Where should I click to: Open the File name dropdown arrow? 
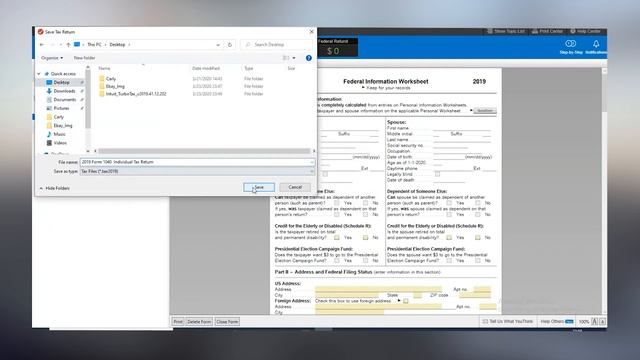[311, 162]
